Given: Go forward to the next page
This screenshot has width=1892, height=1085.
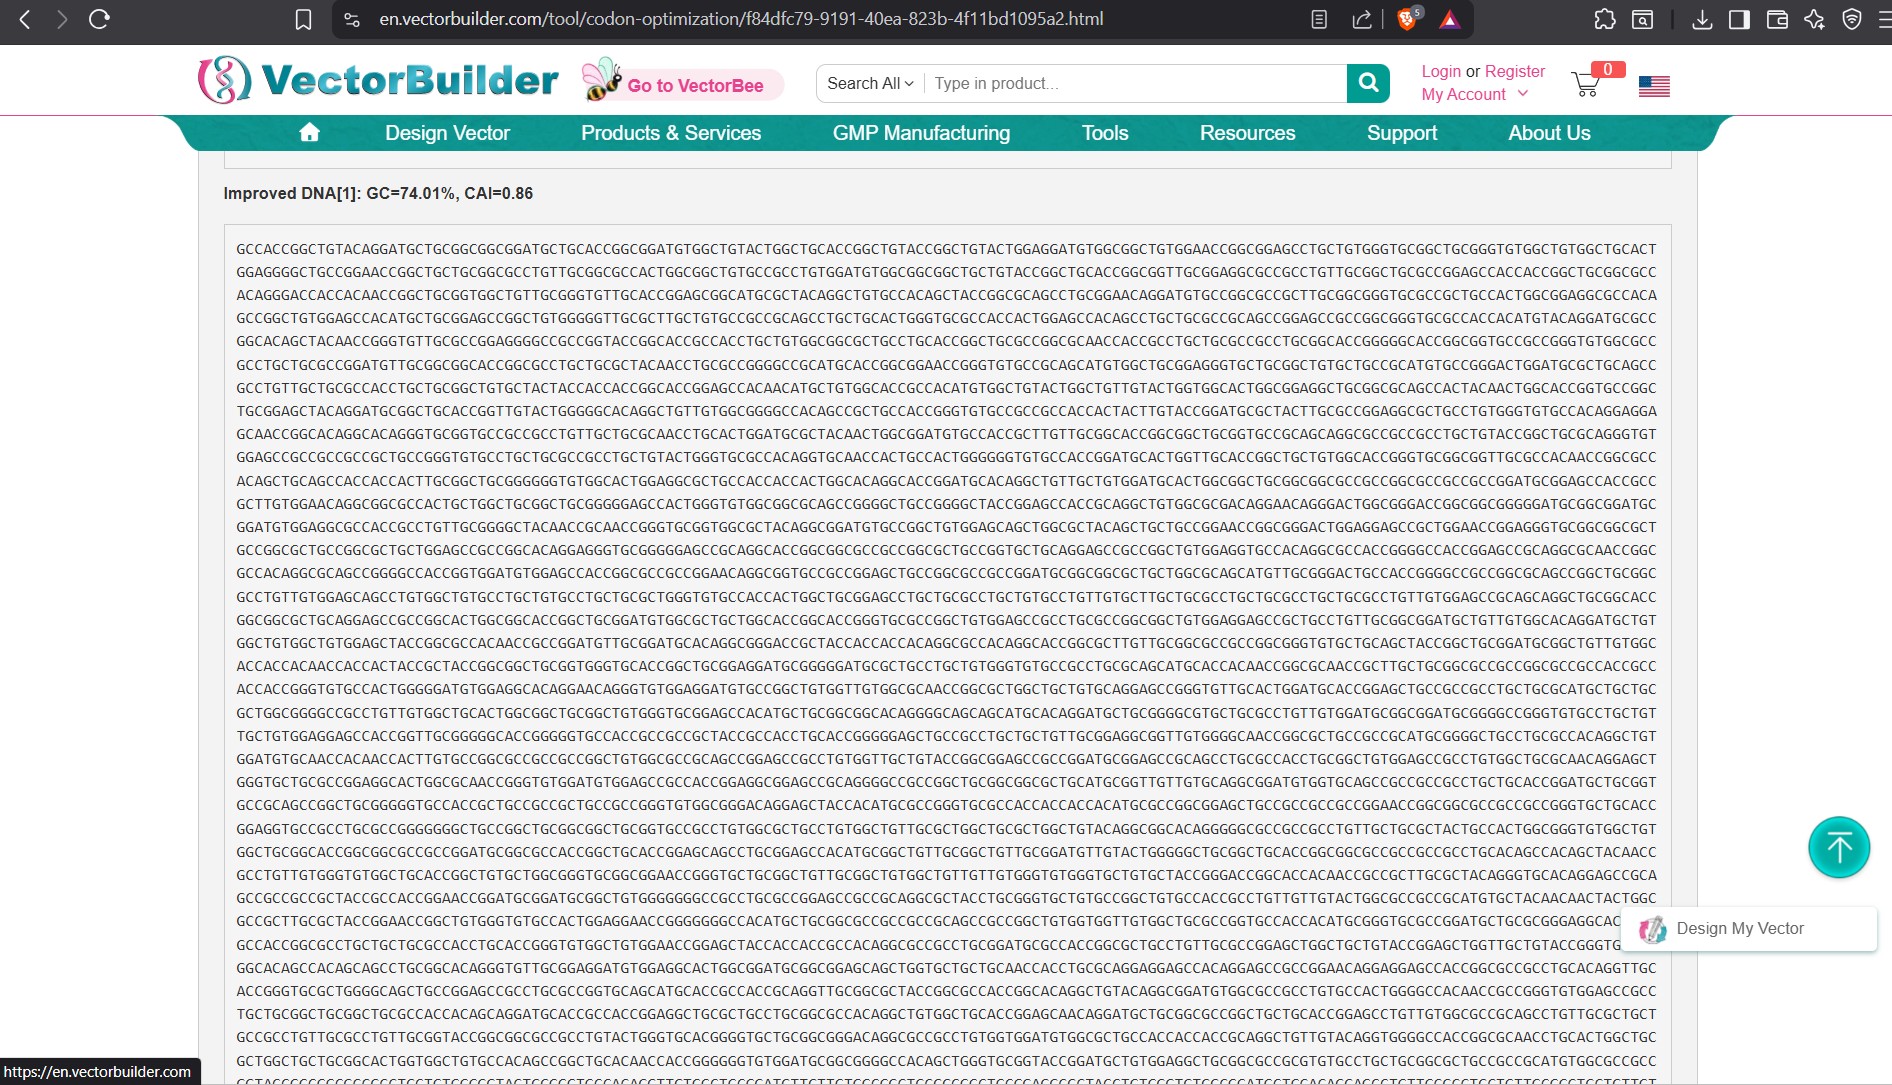Looking at the screenshot, I should pyautogui.click(x=62, y=19).
